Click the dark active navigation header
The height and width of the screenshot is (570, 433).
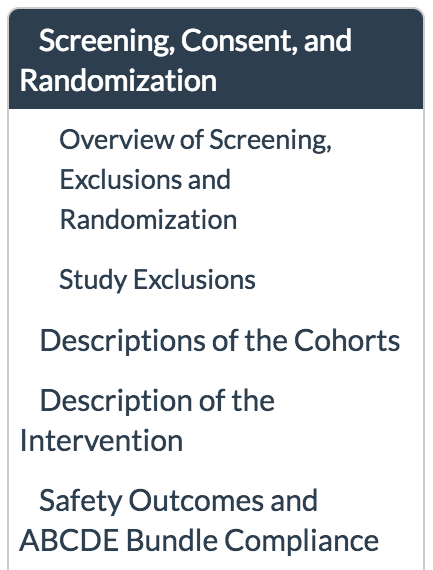(x=216, y=59)
